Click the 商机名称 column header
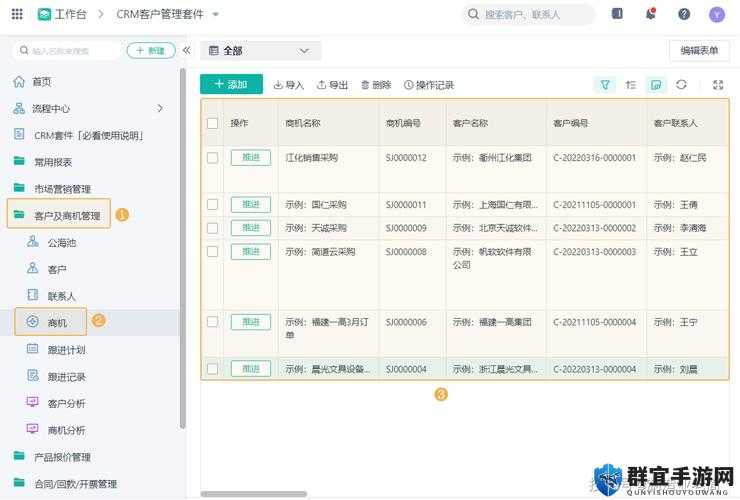 pyautogui.click(x=303, y=123)
